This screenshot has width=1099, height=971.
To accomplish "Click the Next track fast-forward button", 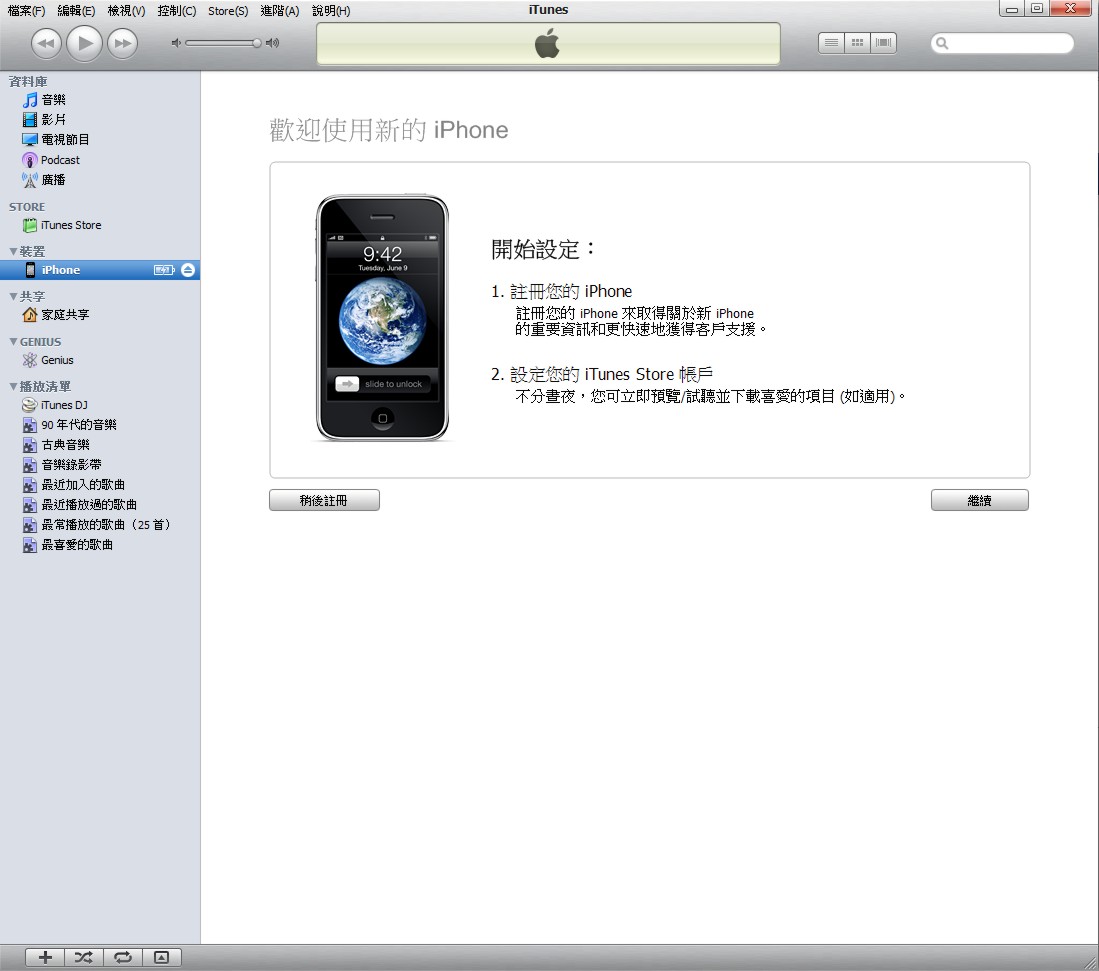I will click(123, 43).
